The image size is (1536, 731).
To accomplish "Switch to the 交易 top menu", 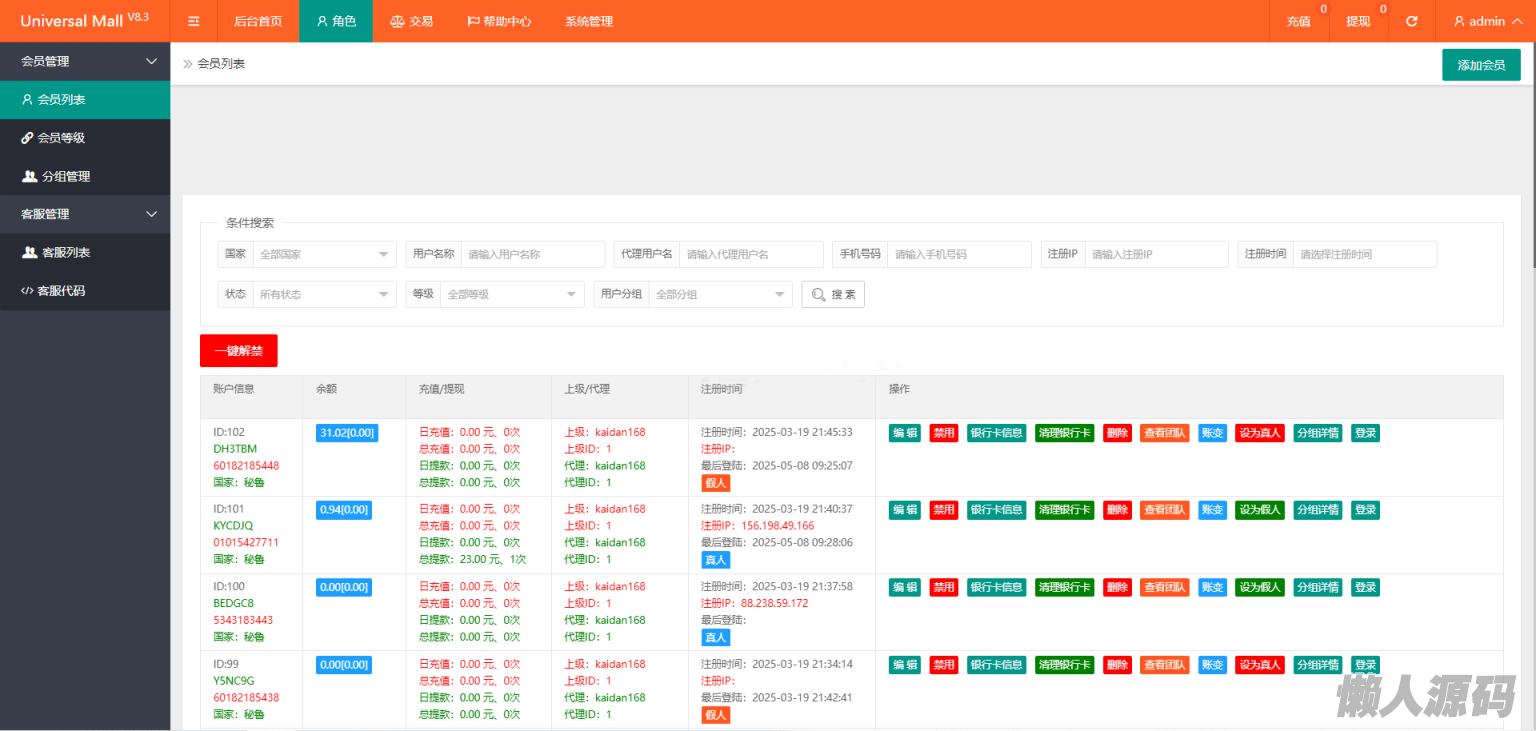I will click(x=411, y=21).
